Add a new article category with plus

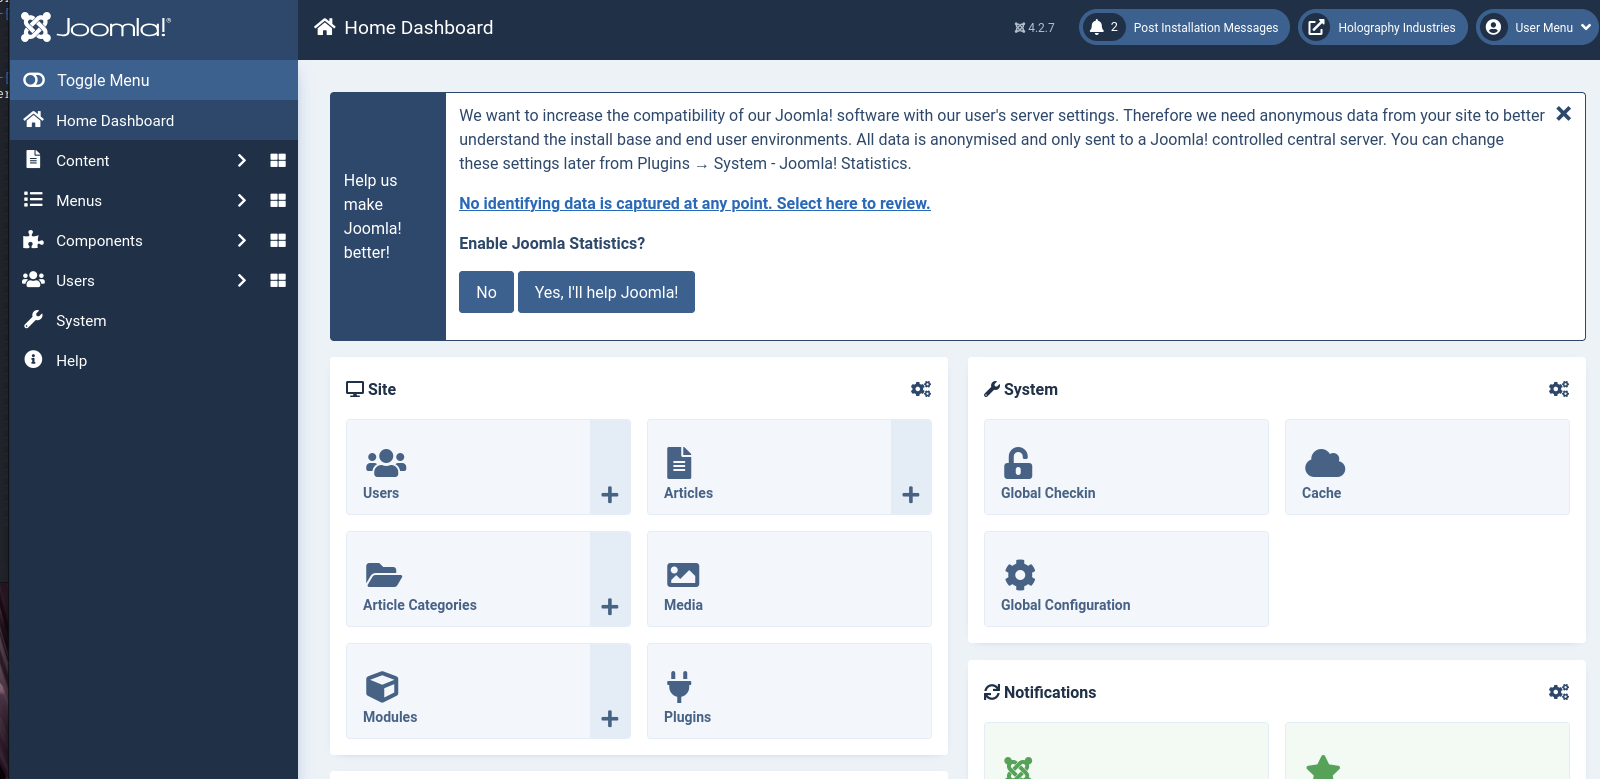610,579
